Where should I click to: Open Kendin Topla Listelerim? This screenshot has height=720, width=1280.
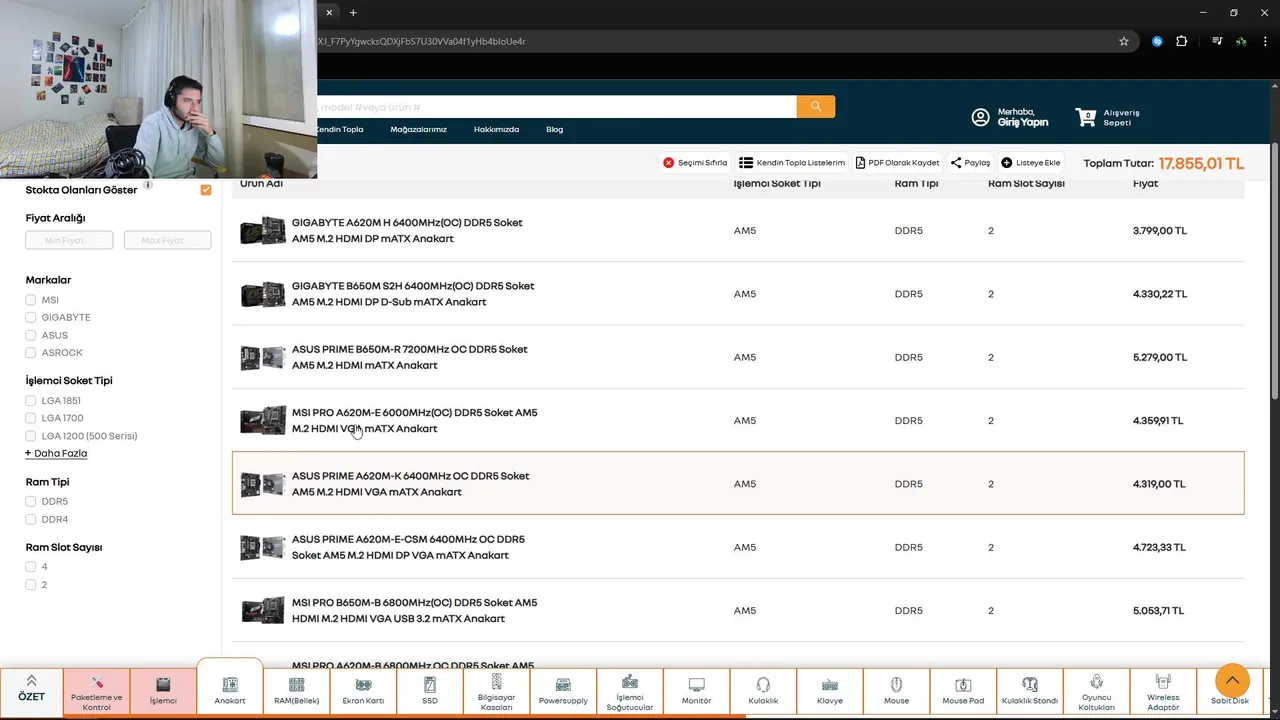792,162
